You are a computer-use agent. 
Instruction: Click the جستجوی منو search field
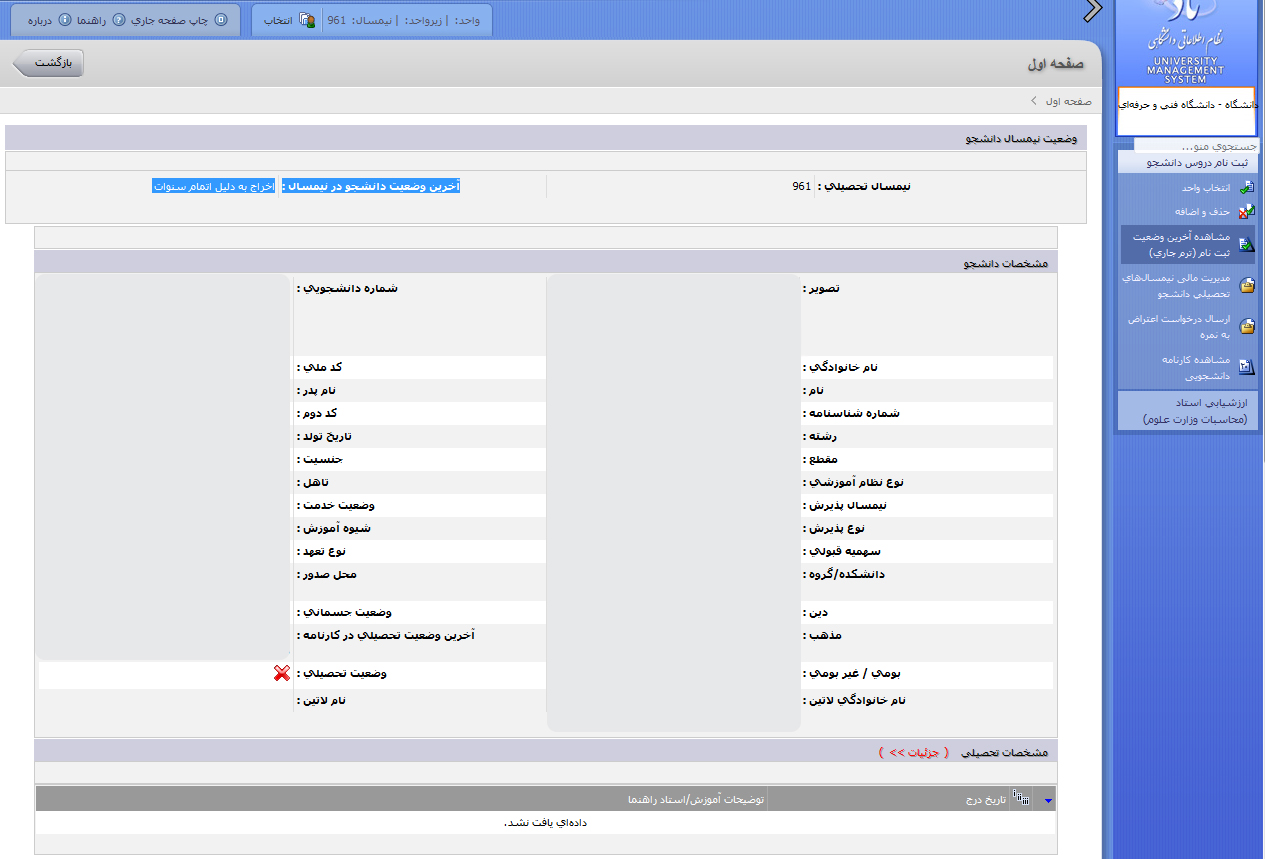[1190, 146]
